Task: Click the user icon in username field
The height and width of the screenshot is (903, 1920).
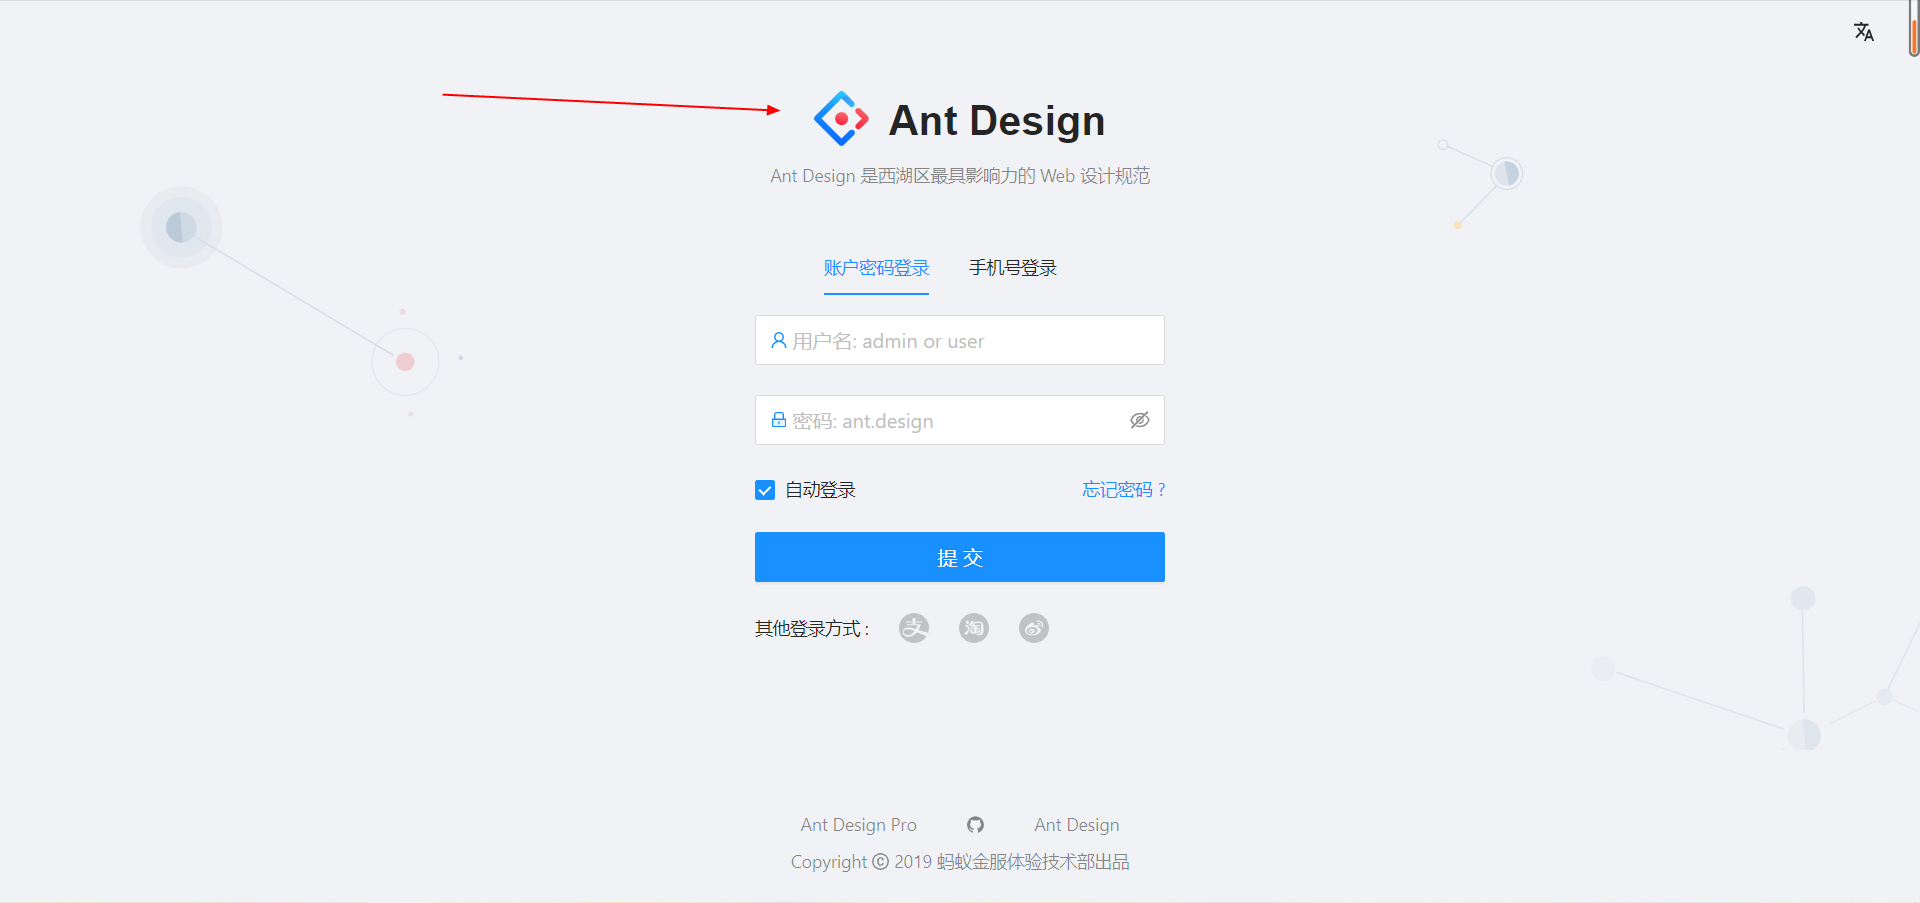Action: tap(779, 340)
